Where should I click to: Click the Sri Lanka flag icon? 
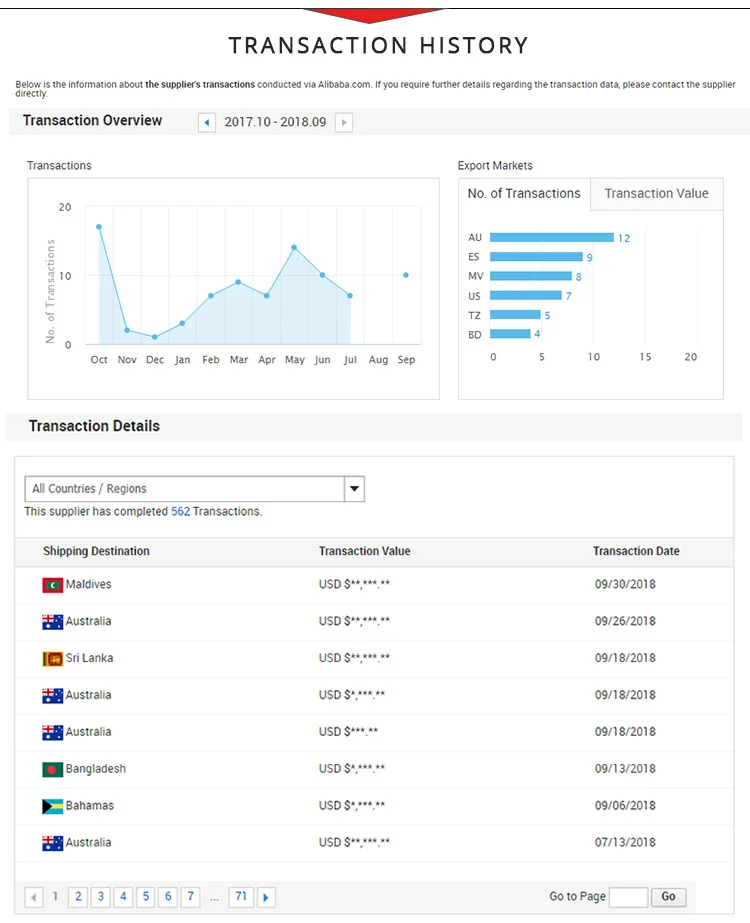click(53, 659)
